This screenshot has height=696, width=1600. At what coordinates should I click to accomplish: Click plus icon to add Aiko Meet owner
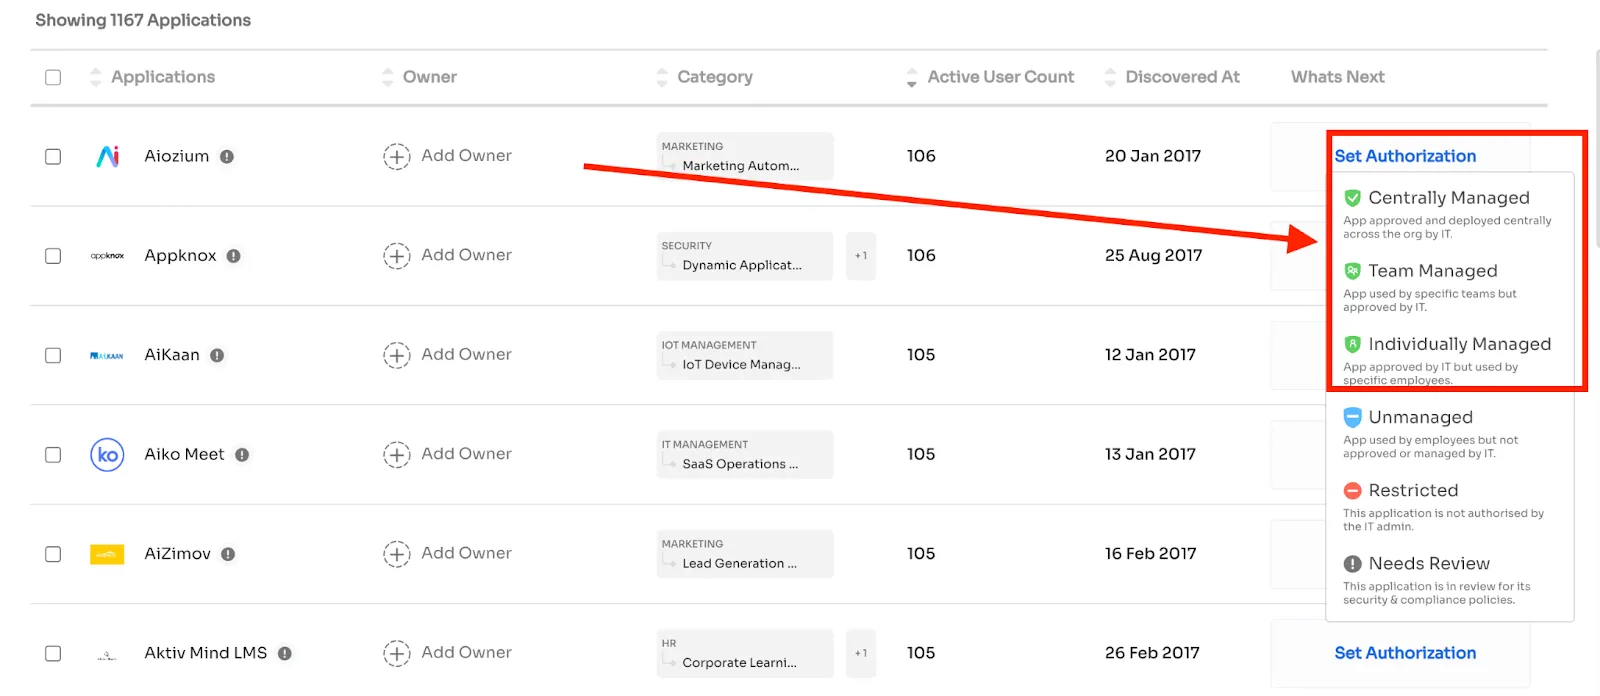click(x=397, y=455)
